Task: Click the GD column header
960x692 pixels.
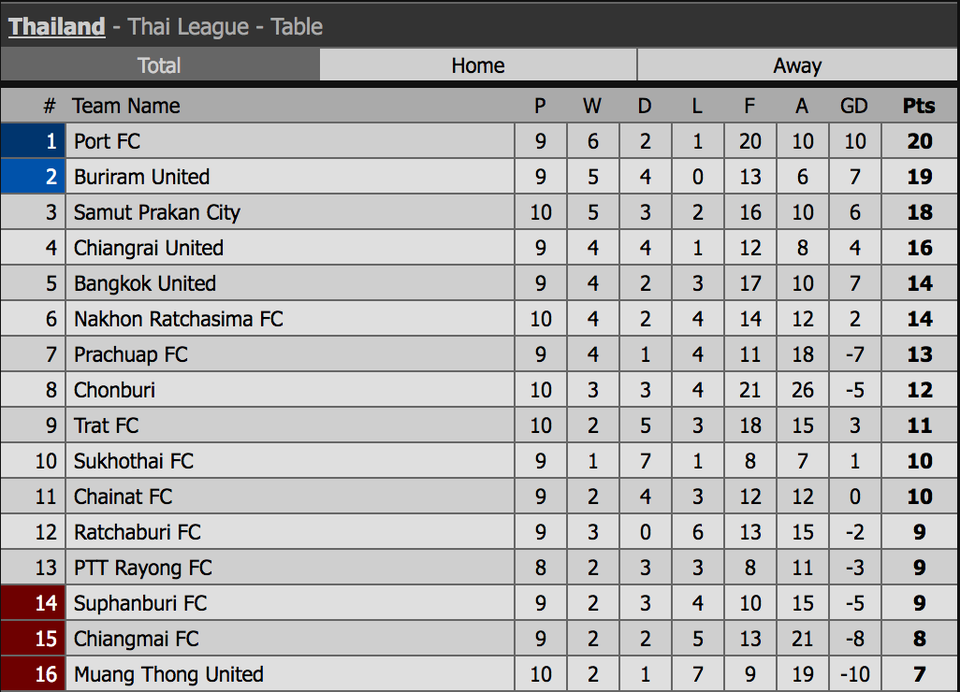Action: coord(854,106)
